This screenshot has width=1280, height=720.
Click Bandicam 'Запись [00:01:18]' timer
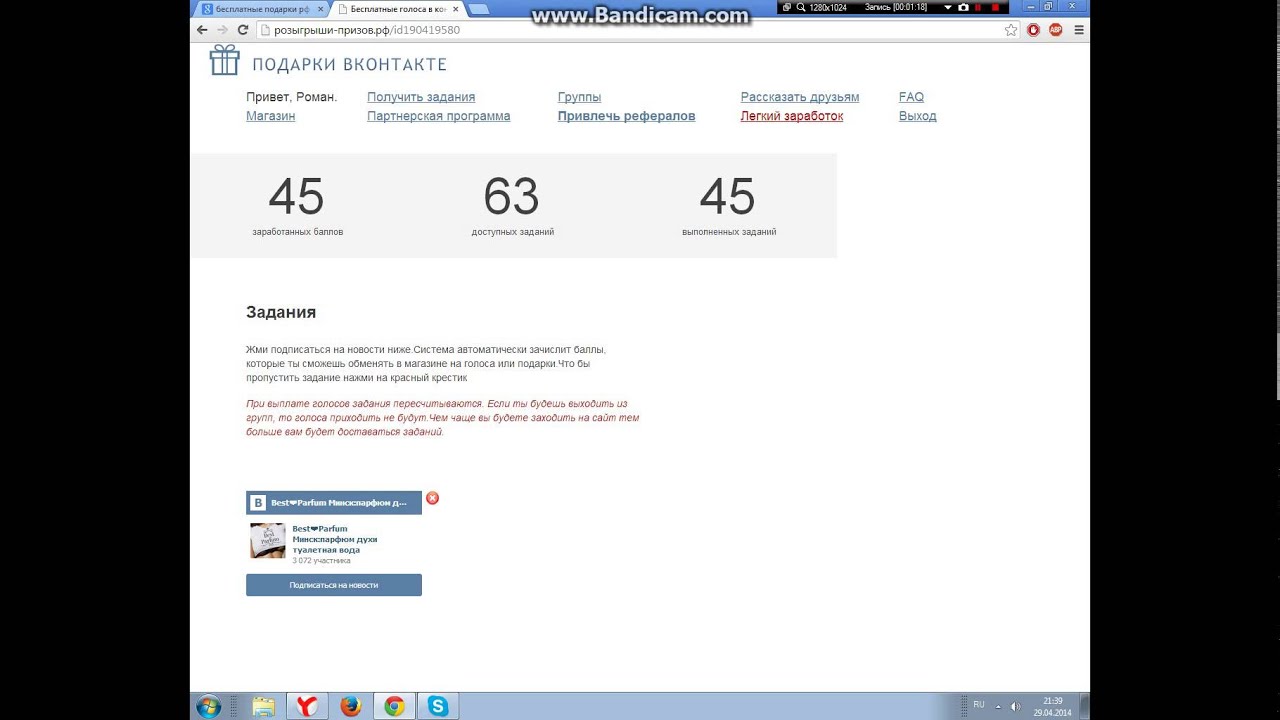896,7
